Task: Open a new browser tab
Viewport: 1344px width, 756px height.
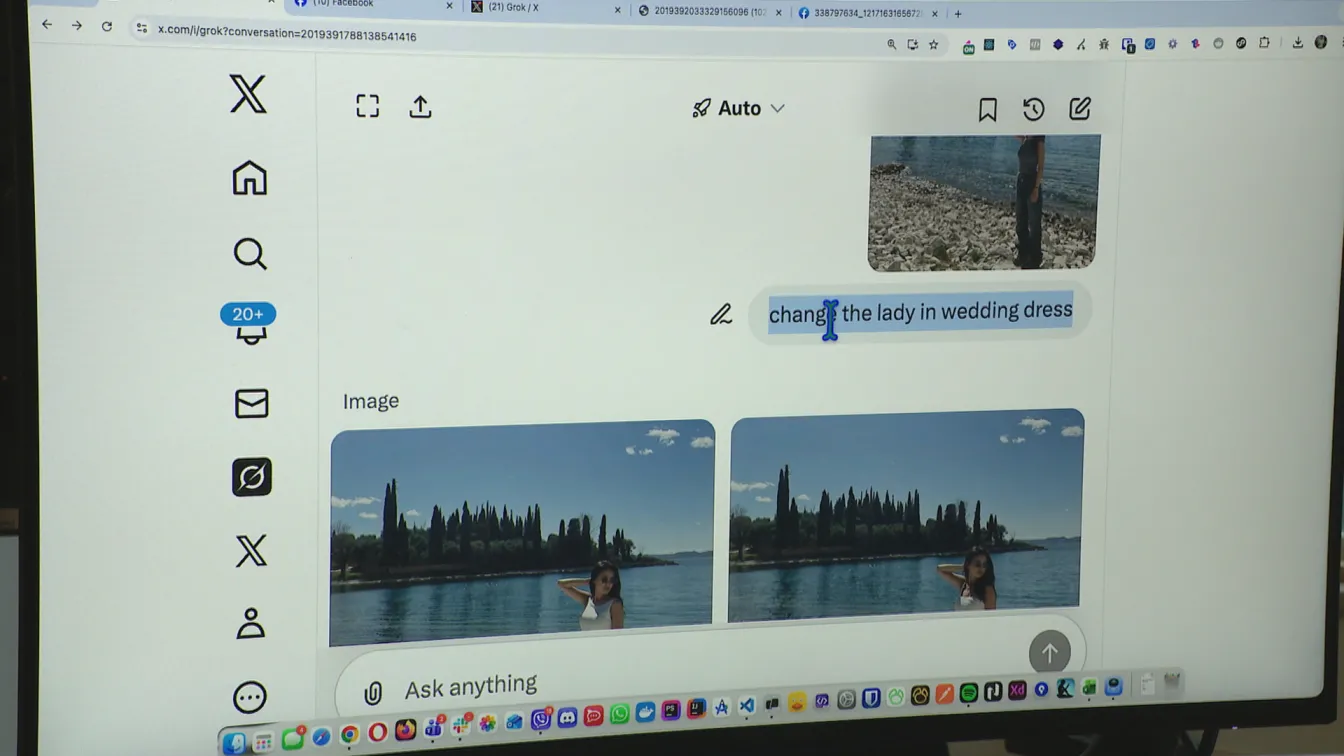Action: pos(958,14)
